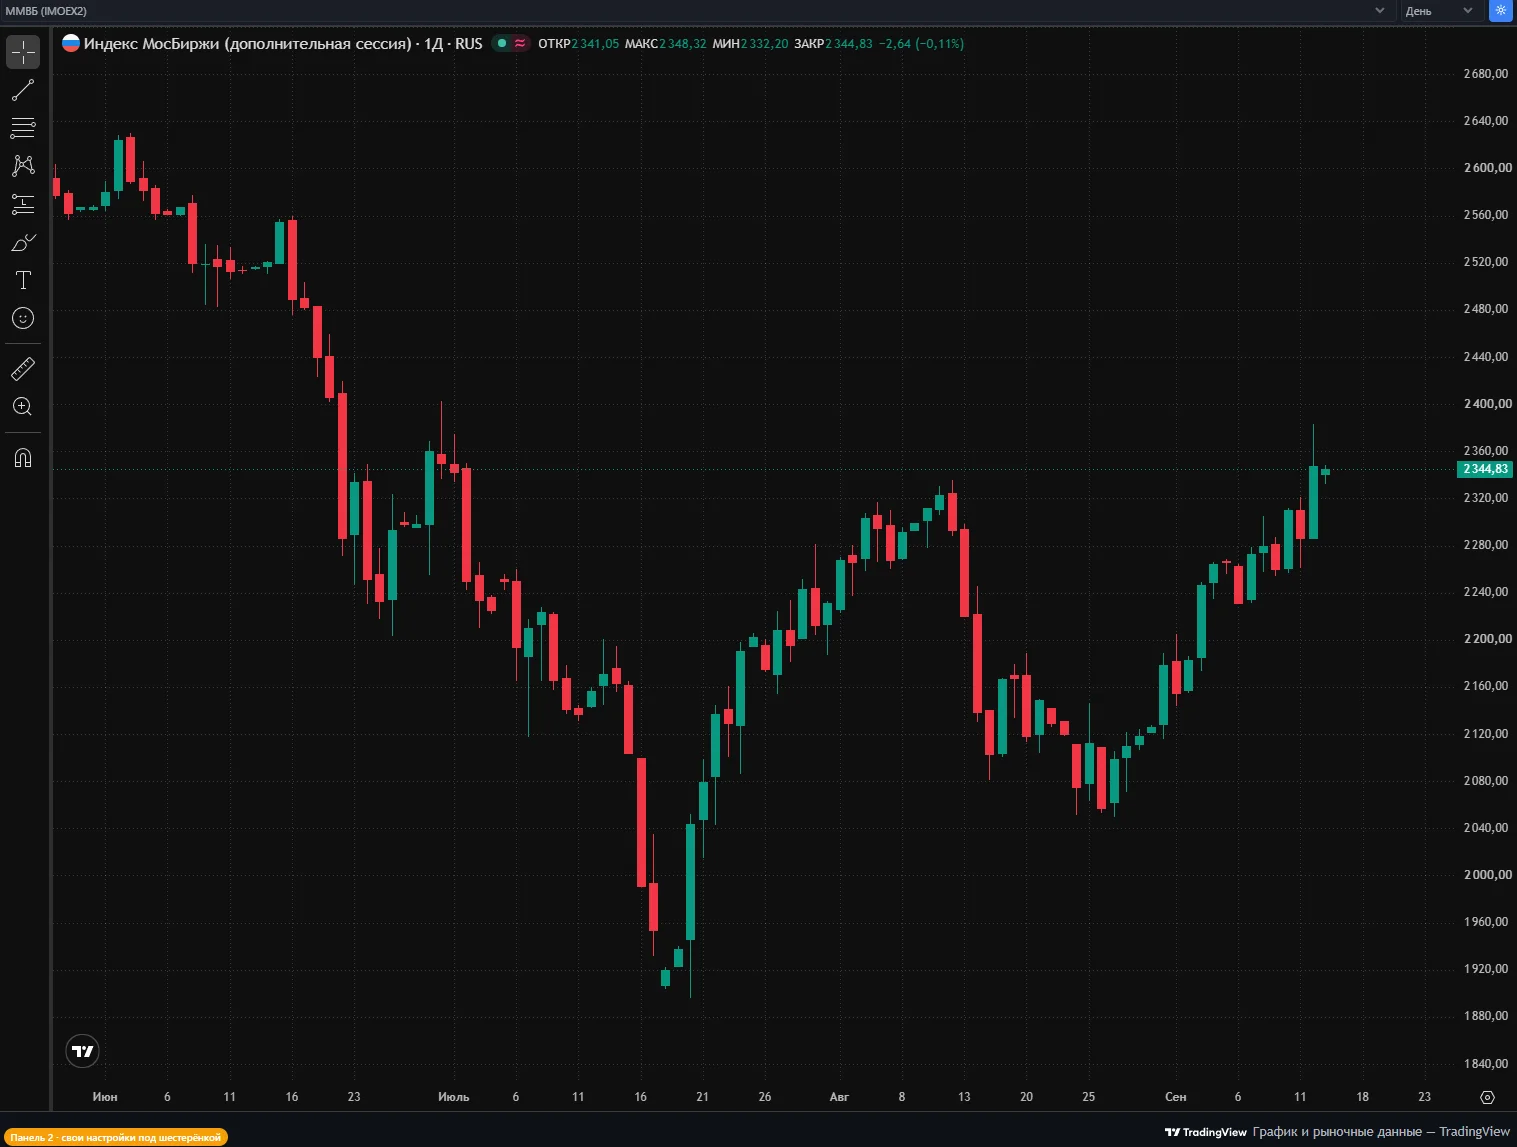Click the ЗАКР 2 344,83 value

(x=833, y=44)
